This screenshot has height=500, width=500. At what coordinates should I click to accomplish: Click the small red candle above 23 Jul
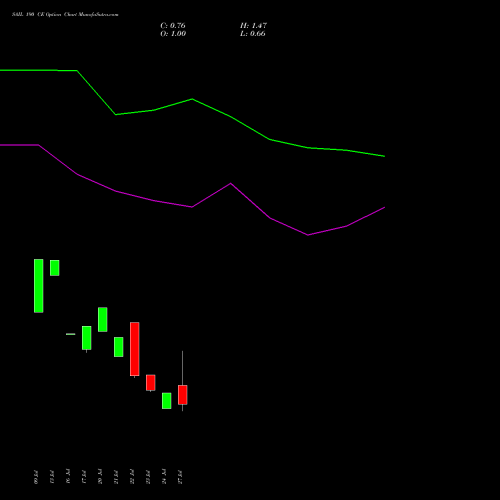[x=151, y=383]
